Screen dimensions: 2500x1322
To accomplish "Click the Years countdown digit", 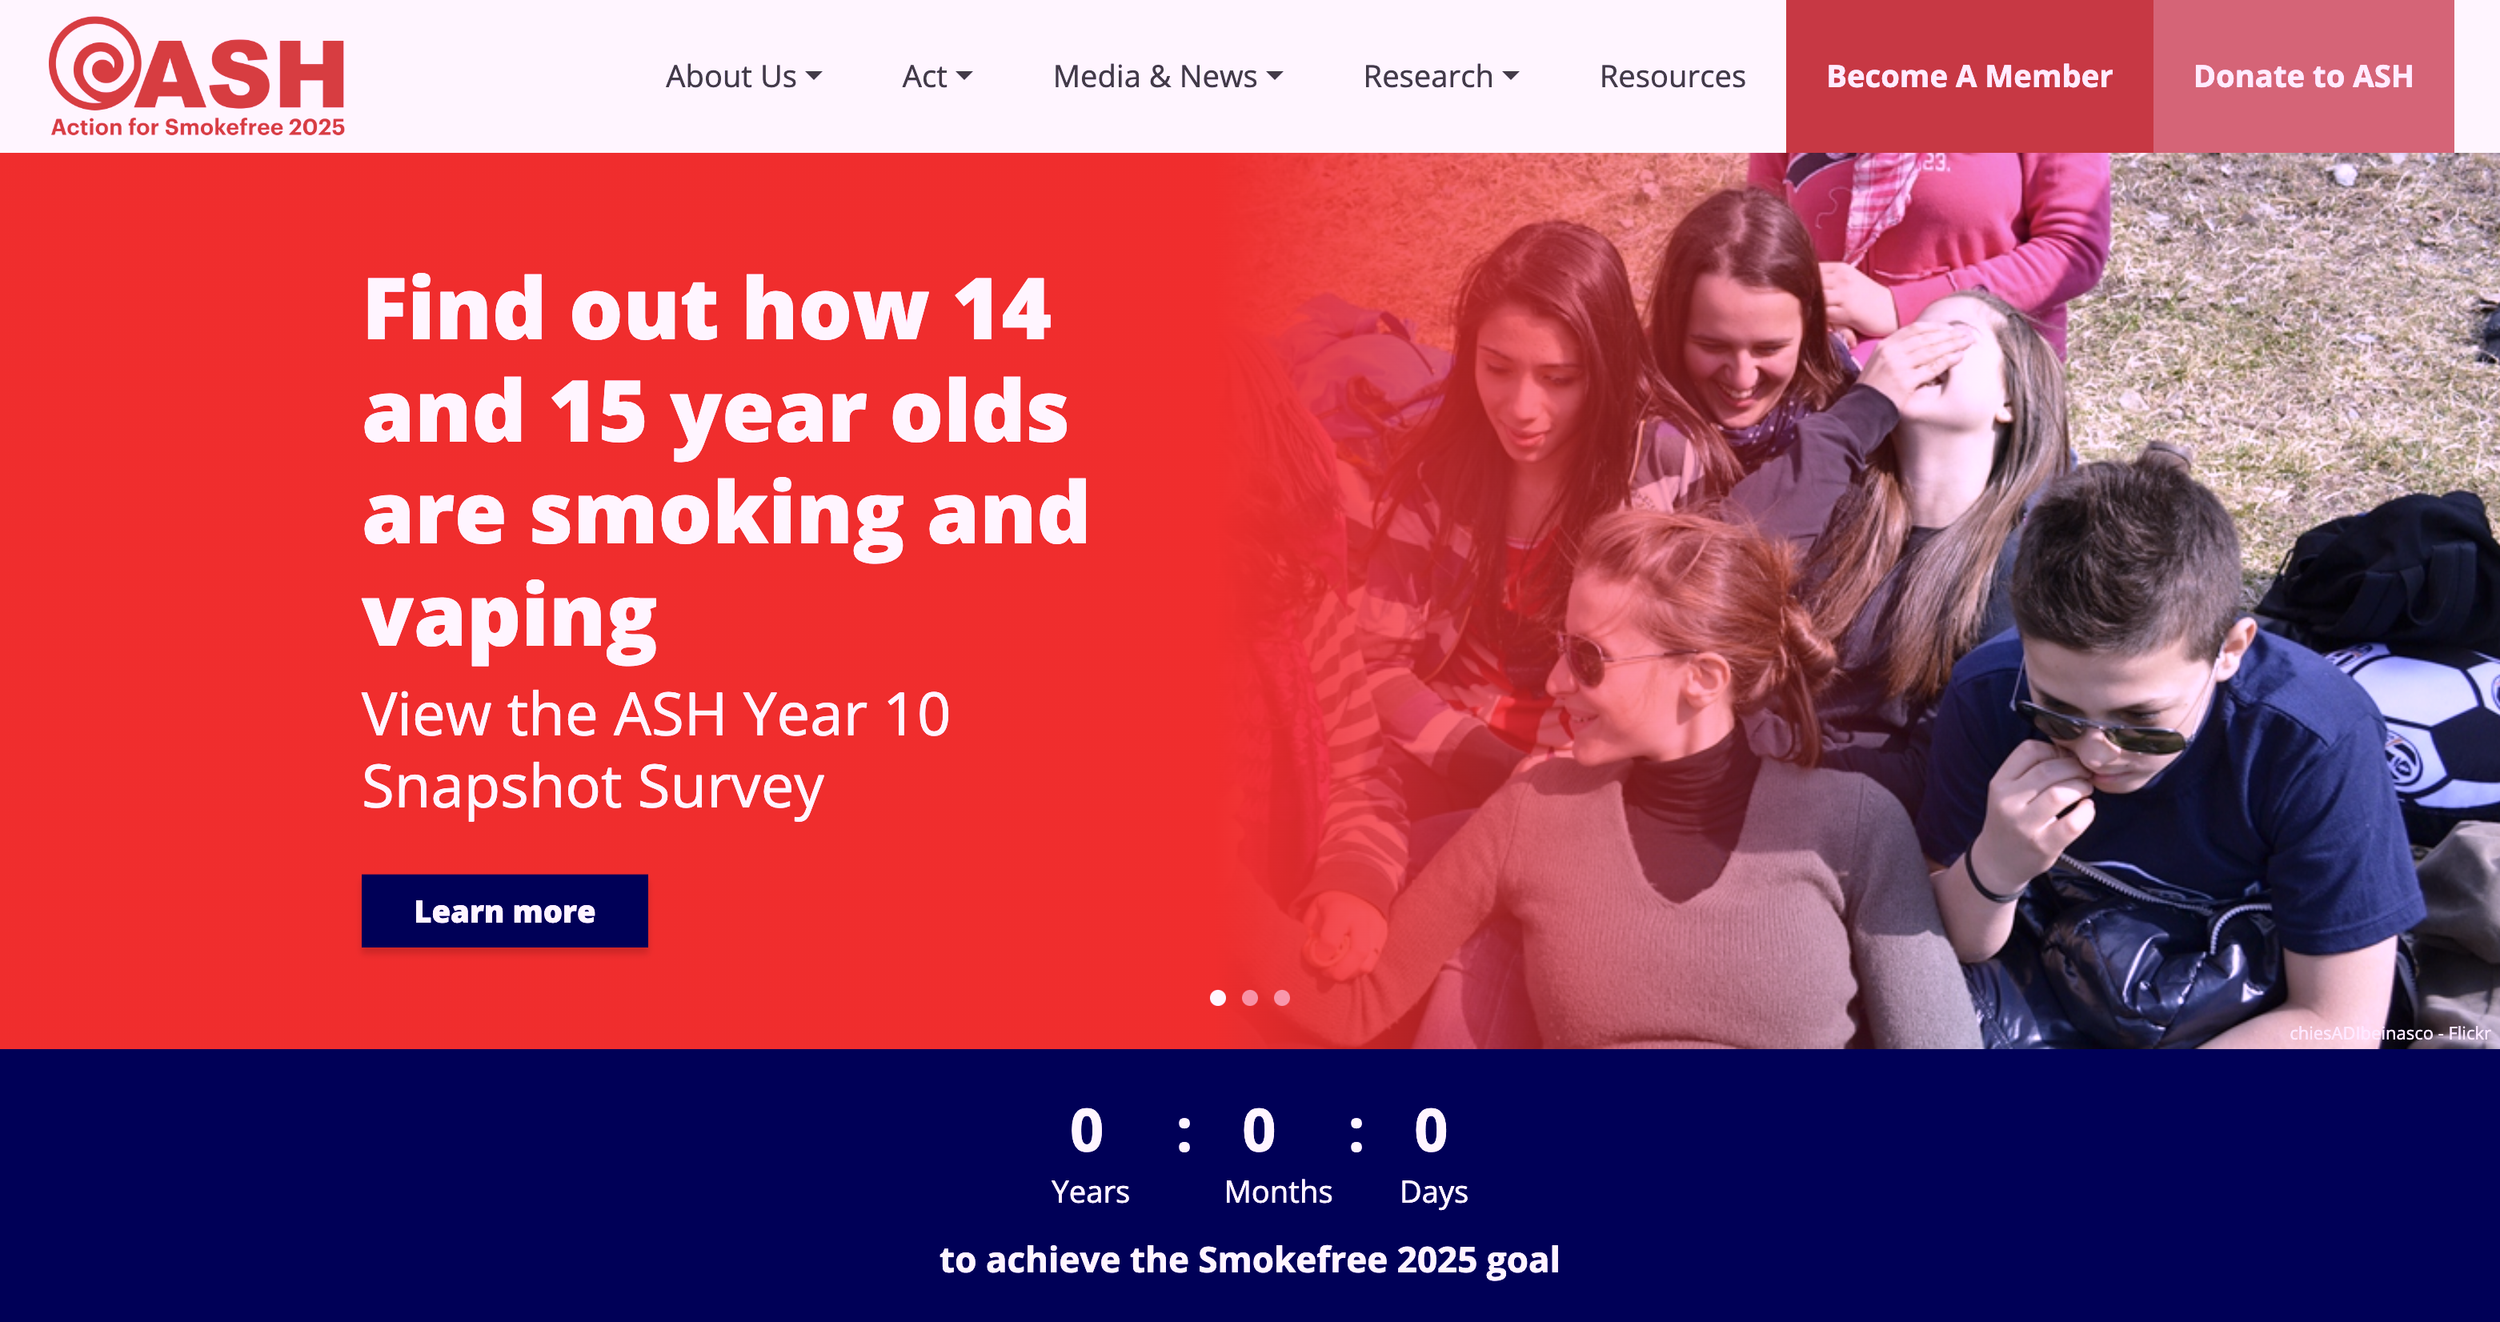I will click(x=1087, y=1131).
